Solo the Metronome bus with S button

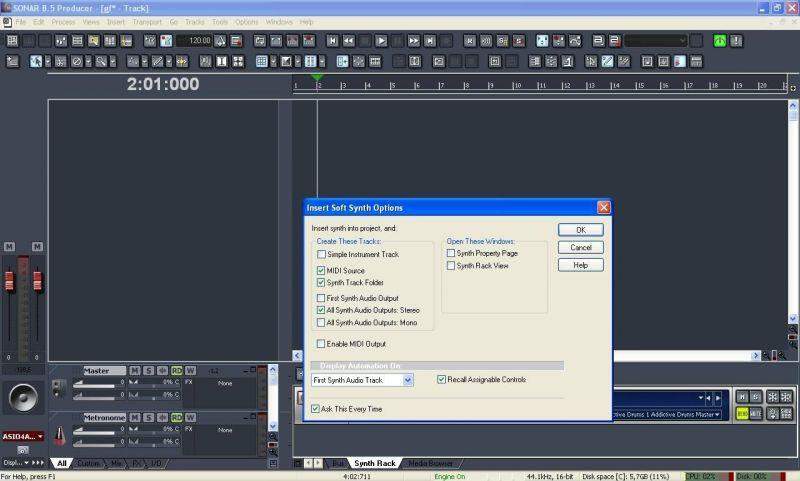point(148,417)
